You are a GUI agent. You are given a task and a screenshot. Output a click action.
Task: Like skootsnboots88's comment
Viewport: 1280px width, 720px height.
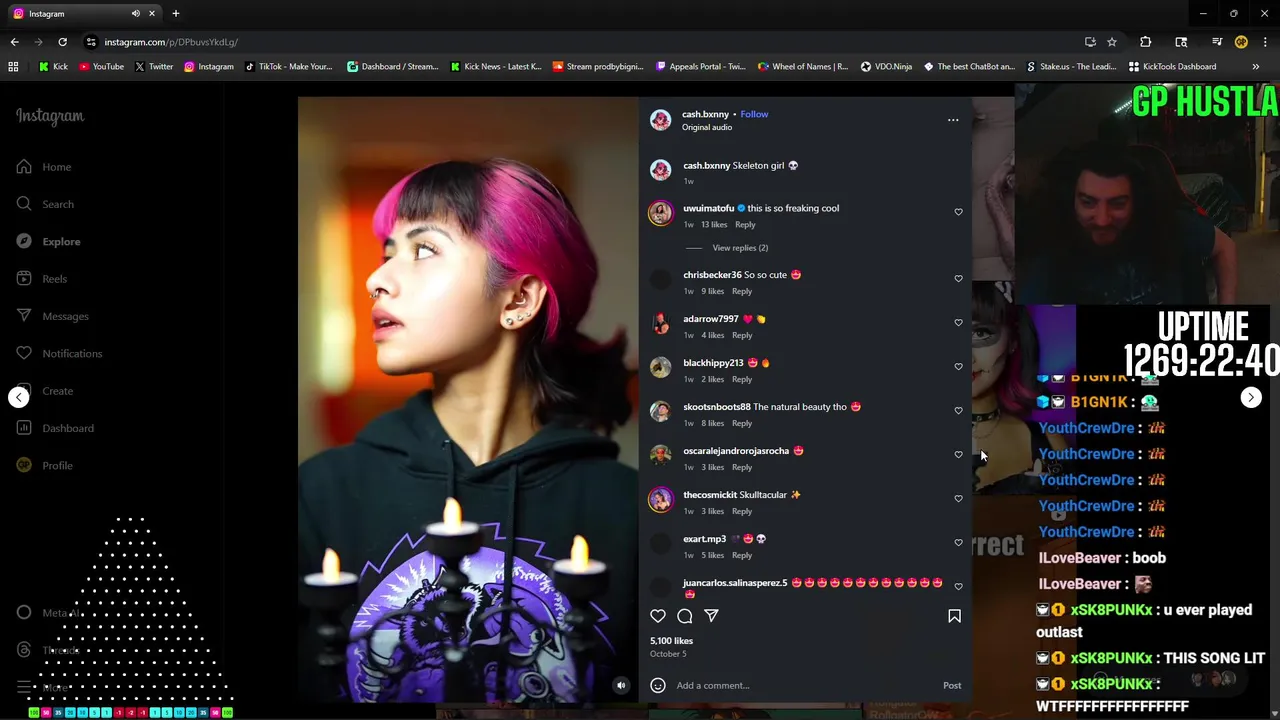point(958,410)
